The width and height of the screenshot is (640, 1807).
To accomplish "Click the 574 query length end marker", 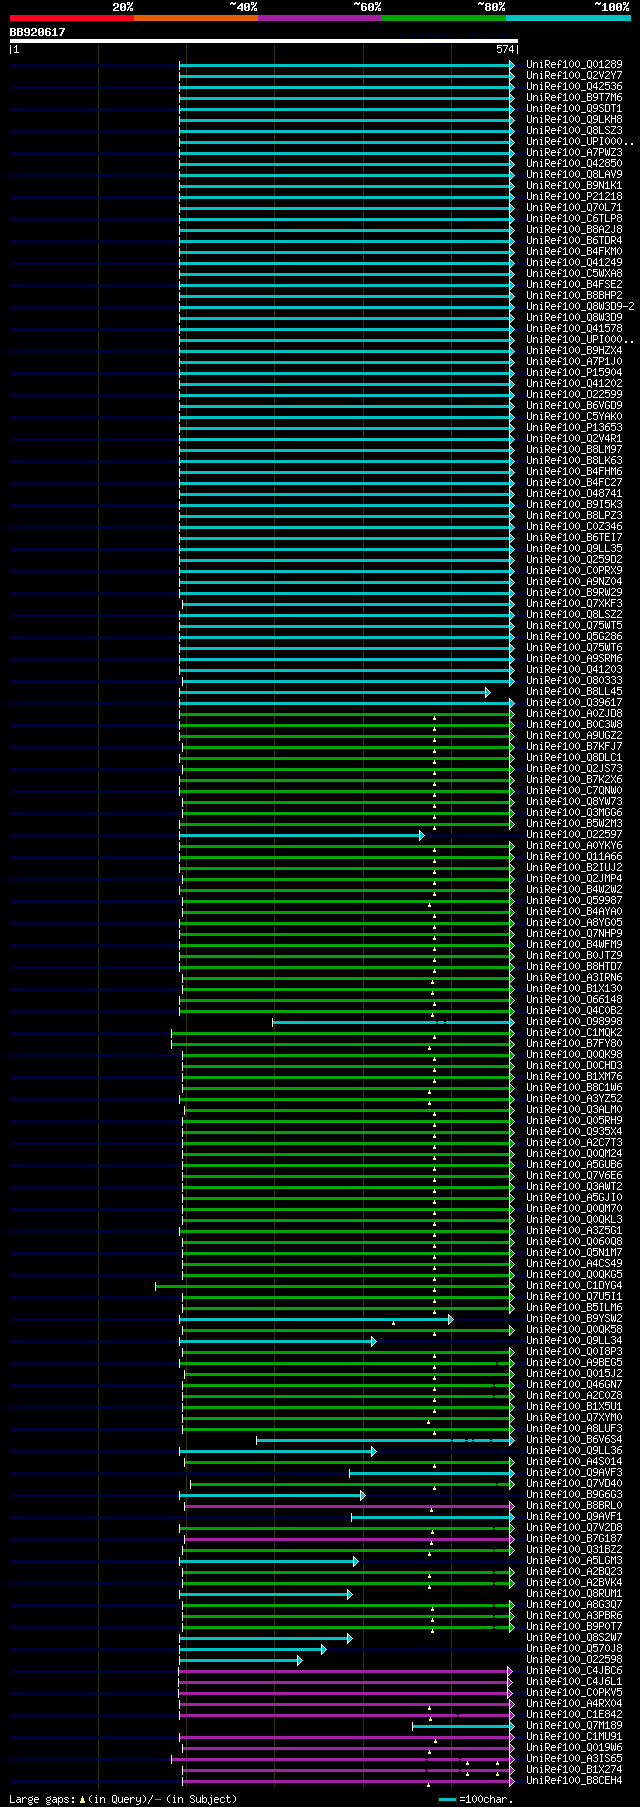I will [505, 49].
